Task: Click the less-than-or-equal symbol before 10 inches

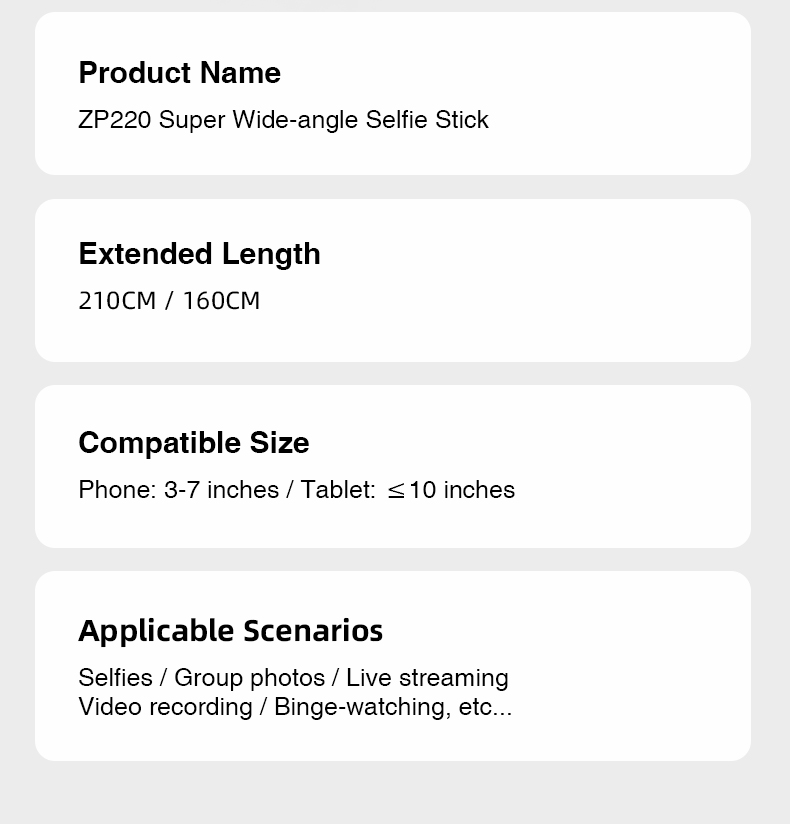Action: [396, 491]
